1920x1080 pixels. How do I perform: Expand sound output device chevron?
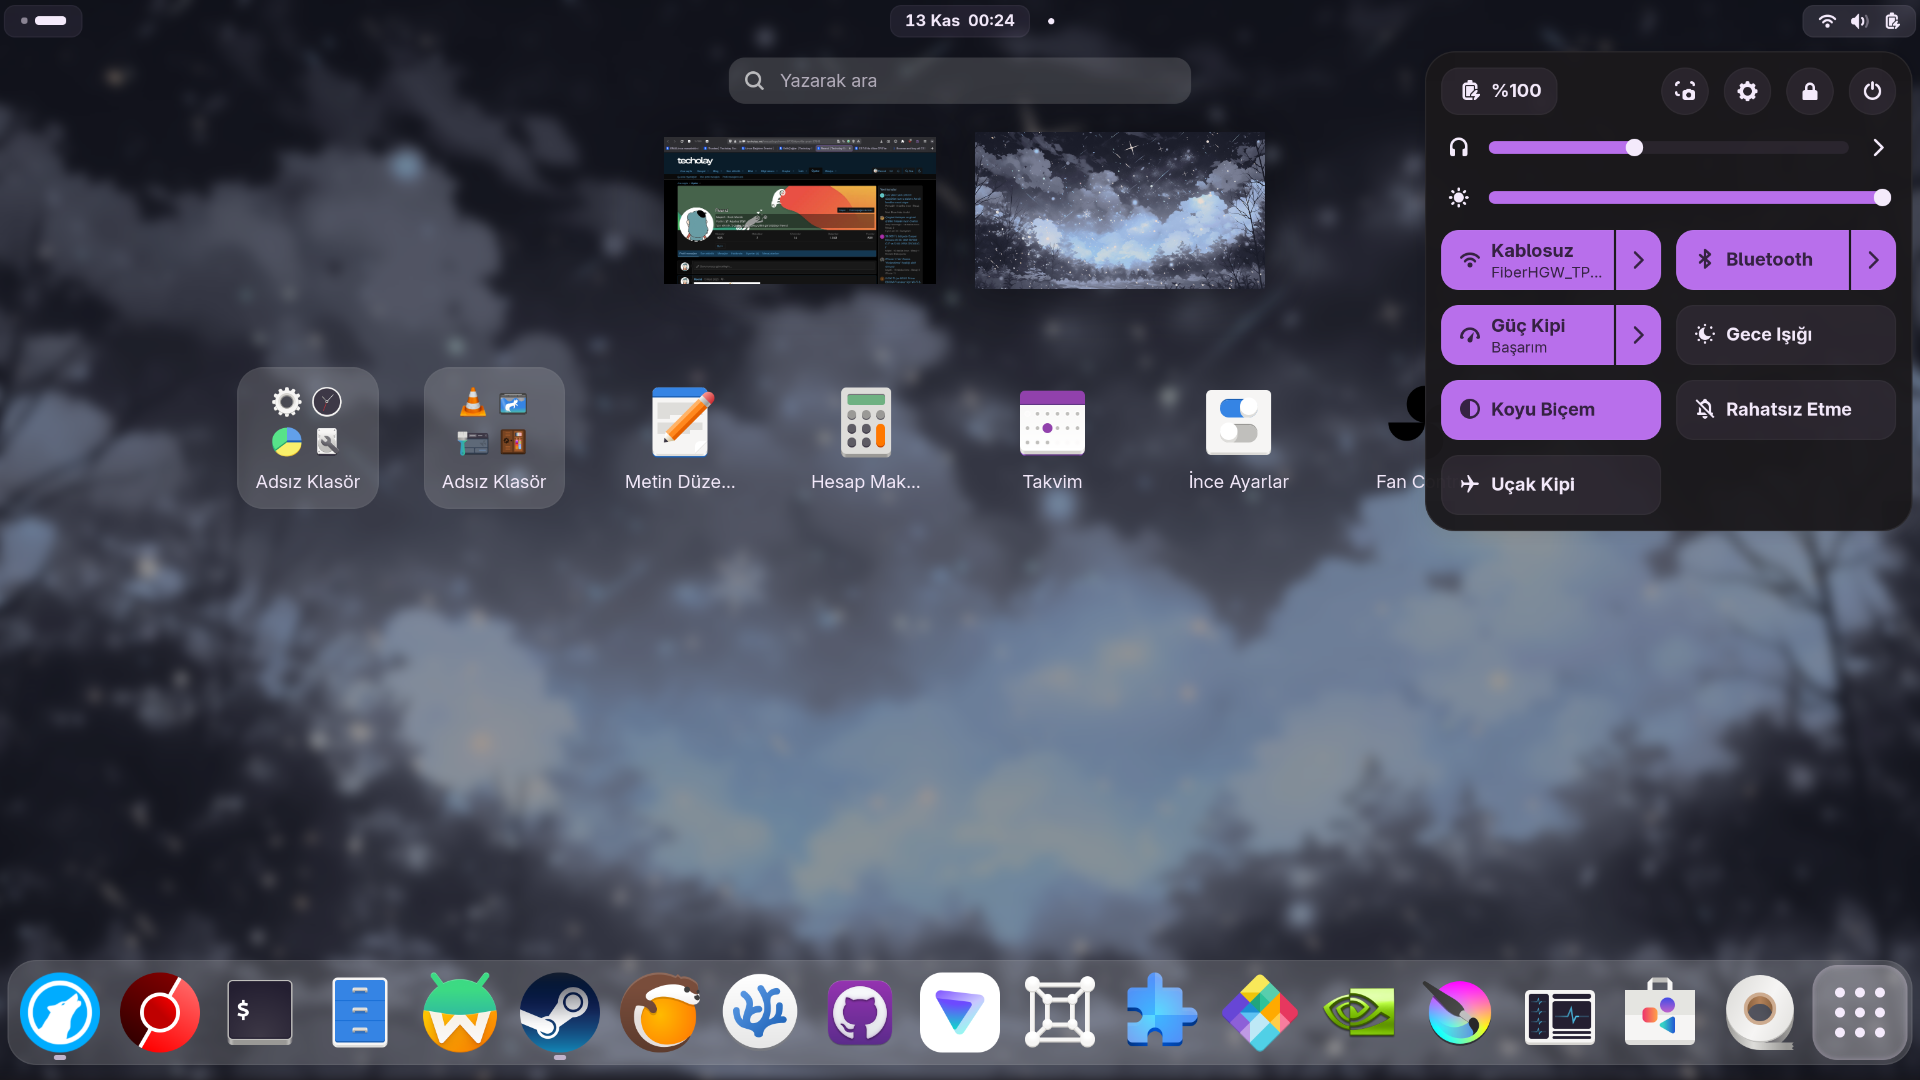[1878, 148]
